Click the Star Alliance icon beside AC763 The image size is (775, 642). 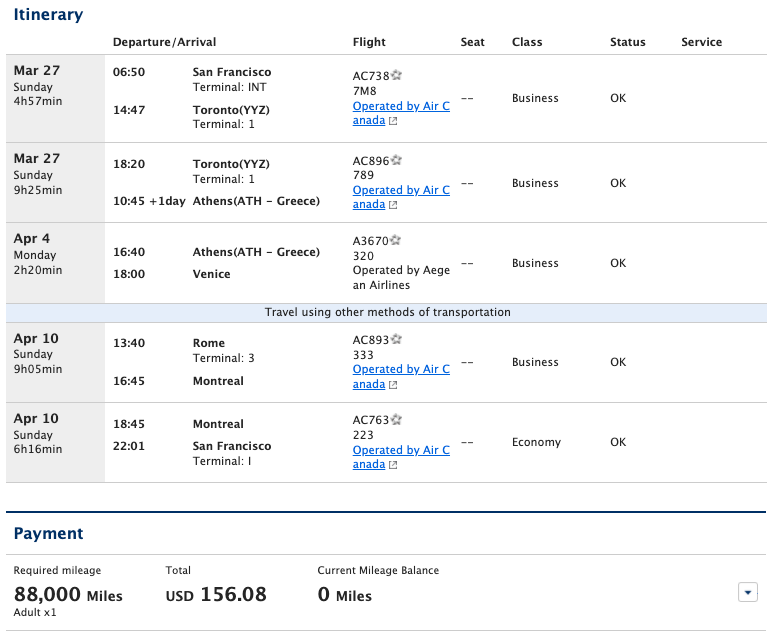[x=396, y=420]
